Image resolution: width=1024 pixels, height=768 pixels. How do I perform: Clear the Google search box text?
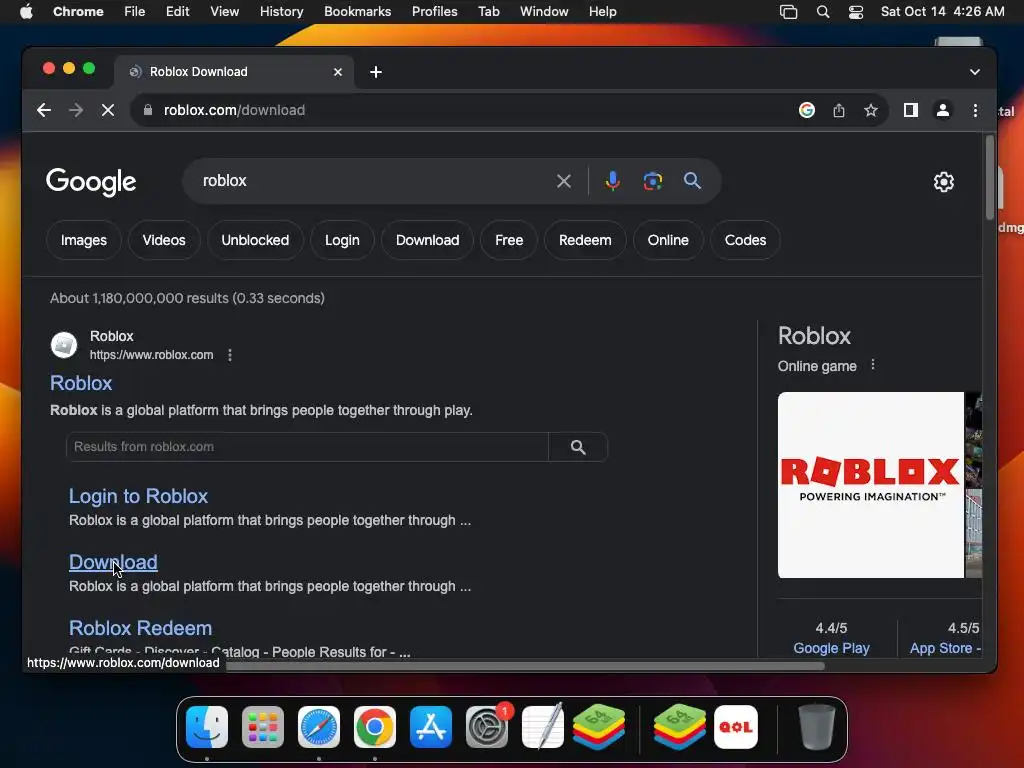click(x=564, y=181)
